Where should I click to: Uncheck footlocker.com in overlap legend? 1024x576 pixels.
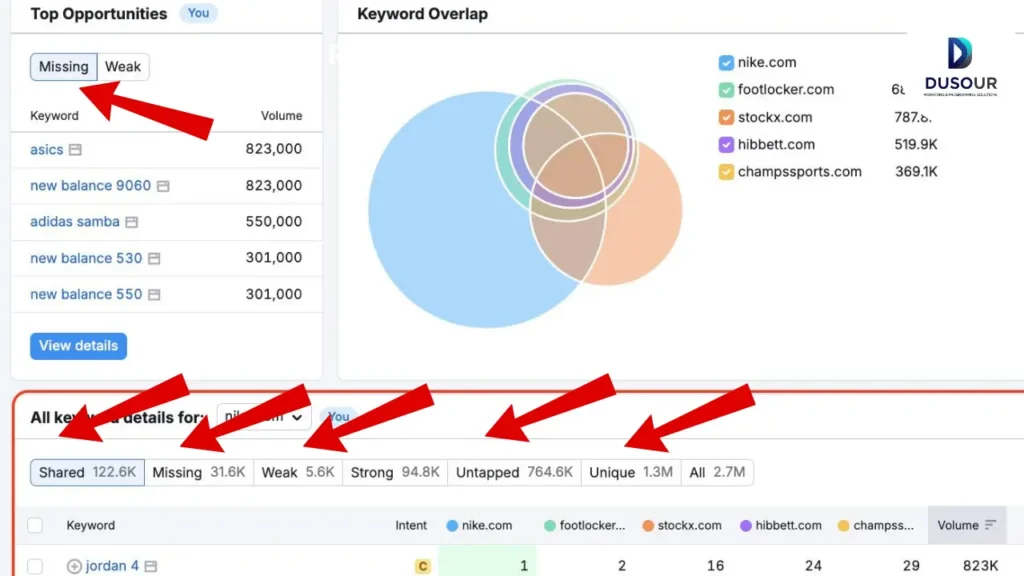(x=726, y=89)
